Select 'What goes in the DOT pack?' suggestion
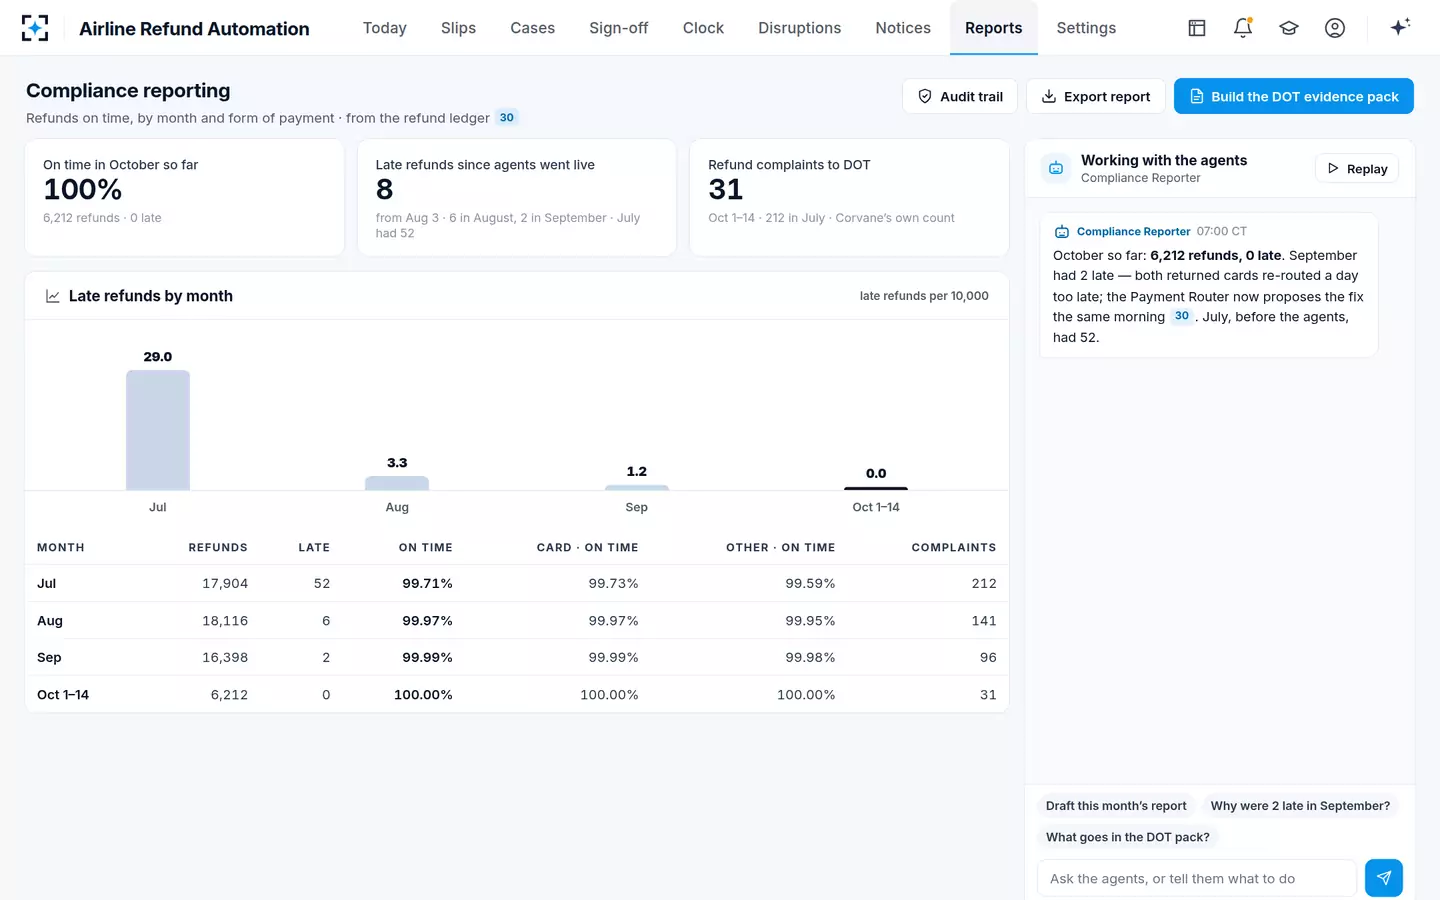The image size is (1440, 900). coord(1128,837)
